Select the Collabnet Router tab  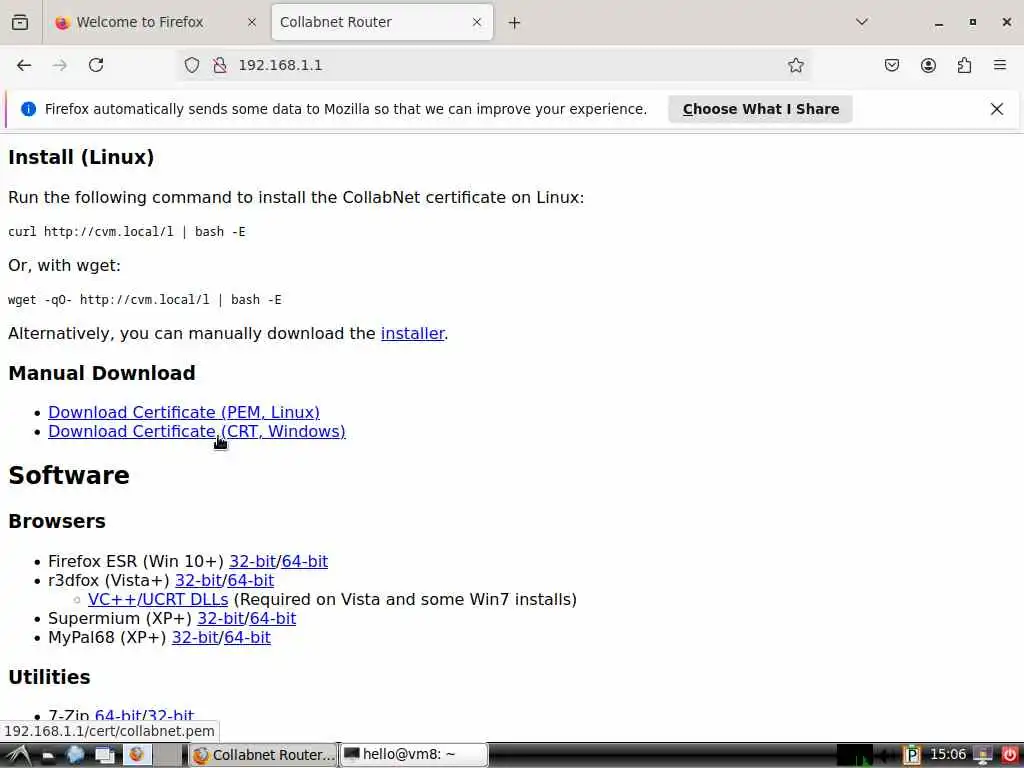pos(382,22)
